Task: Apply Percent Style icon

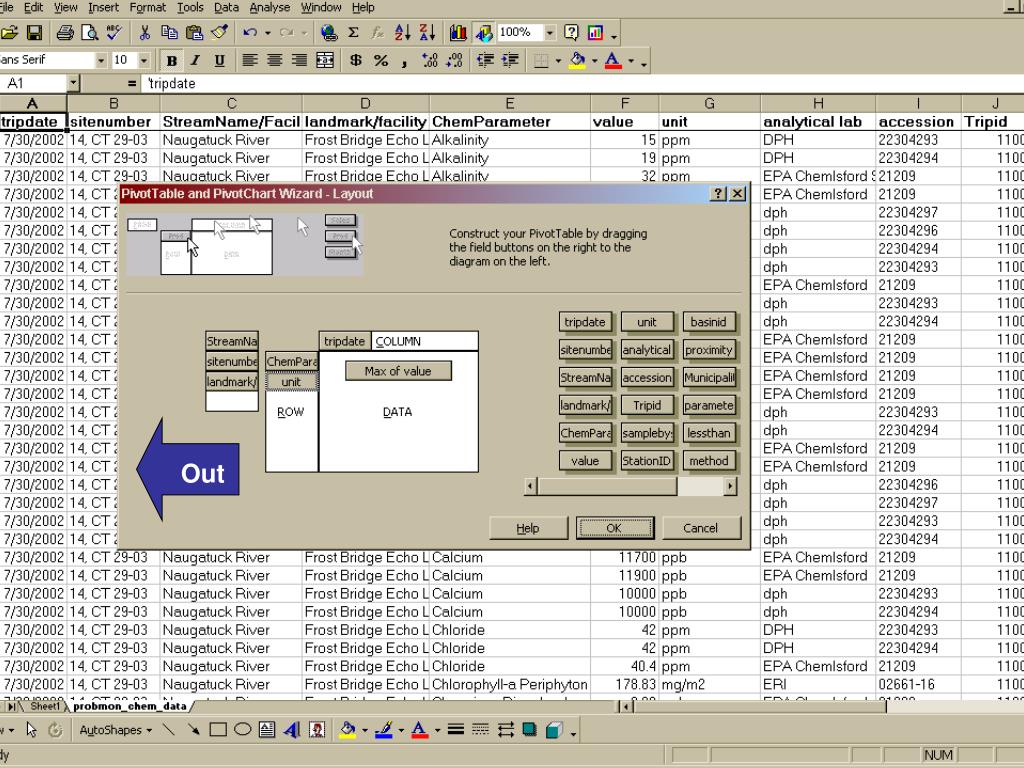Action: point(381,61)
